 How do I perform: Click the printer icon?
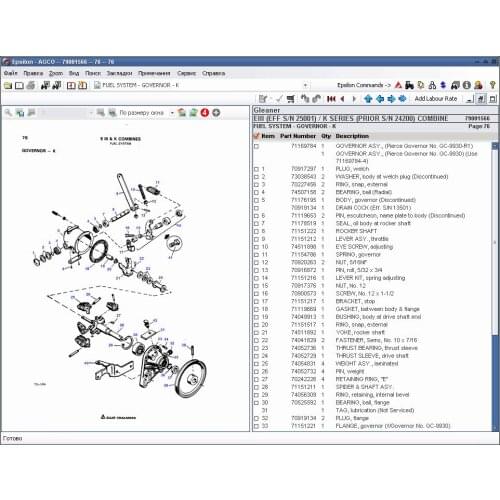click(31, 85)
